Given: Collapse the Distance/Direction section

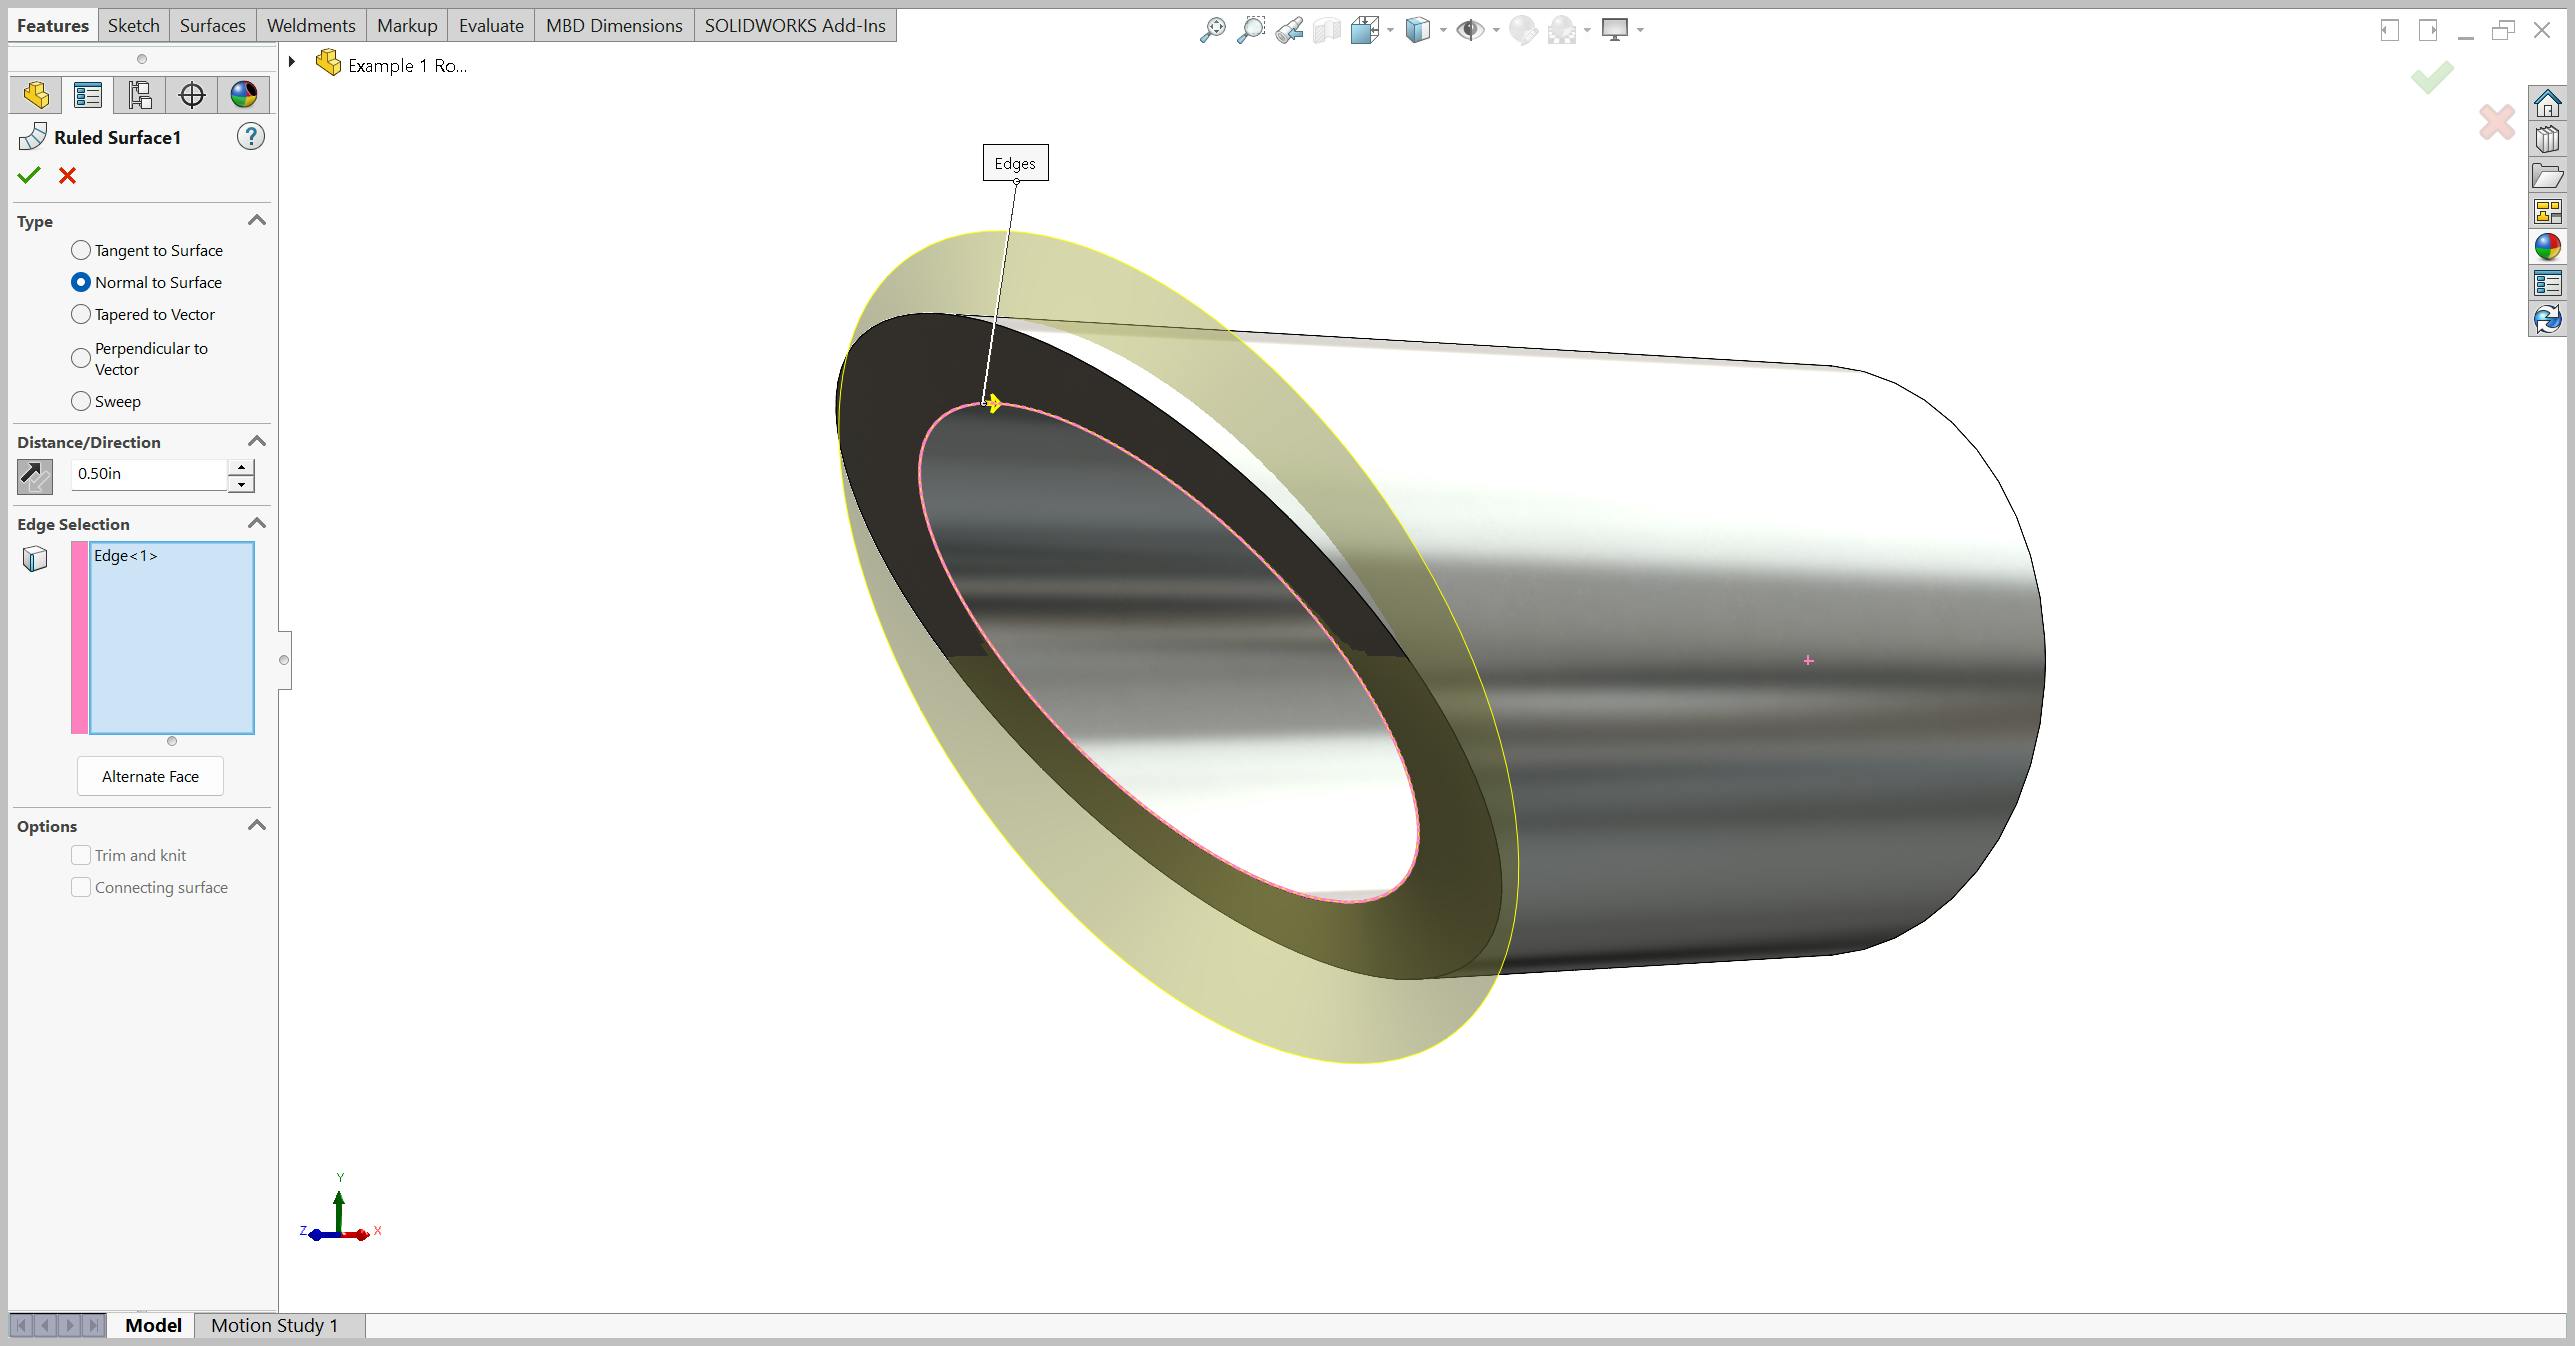Looking at the screenshot, I should coord(257,441).
